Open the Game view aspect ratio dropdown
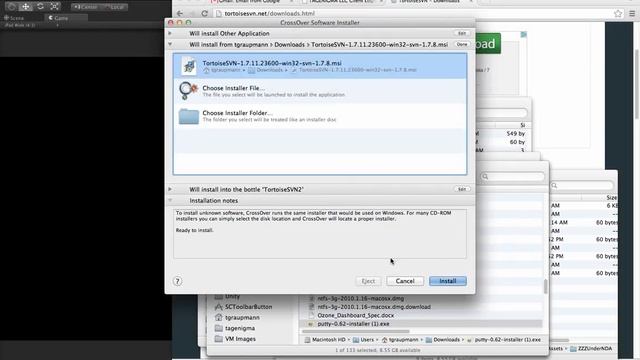 point(31,25)
